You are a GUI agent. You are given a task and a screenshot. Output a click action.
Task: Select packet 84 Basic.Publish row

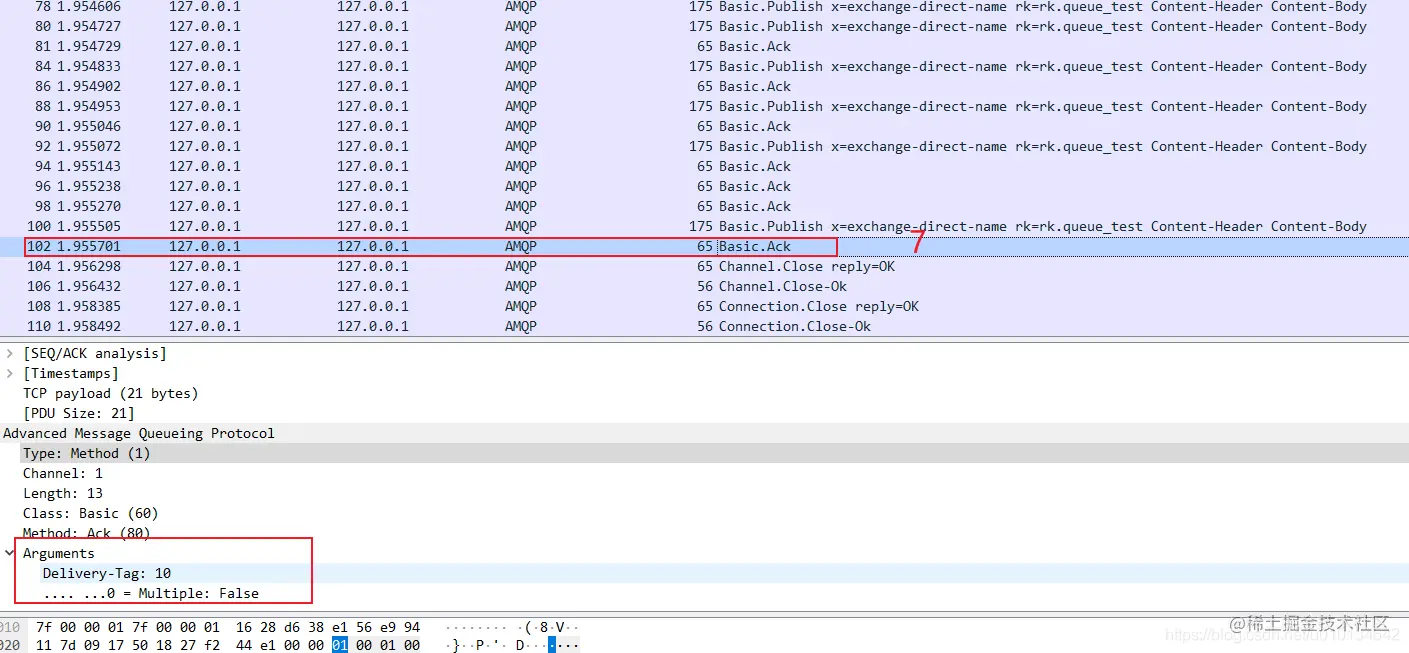[x=704, y=66]
